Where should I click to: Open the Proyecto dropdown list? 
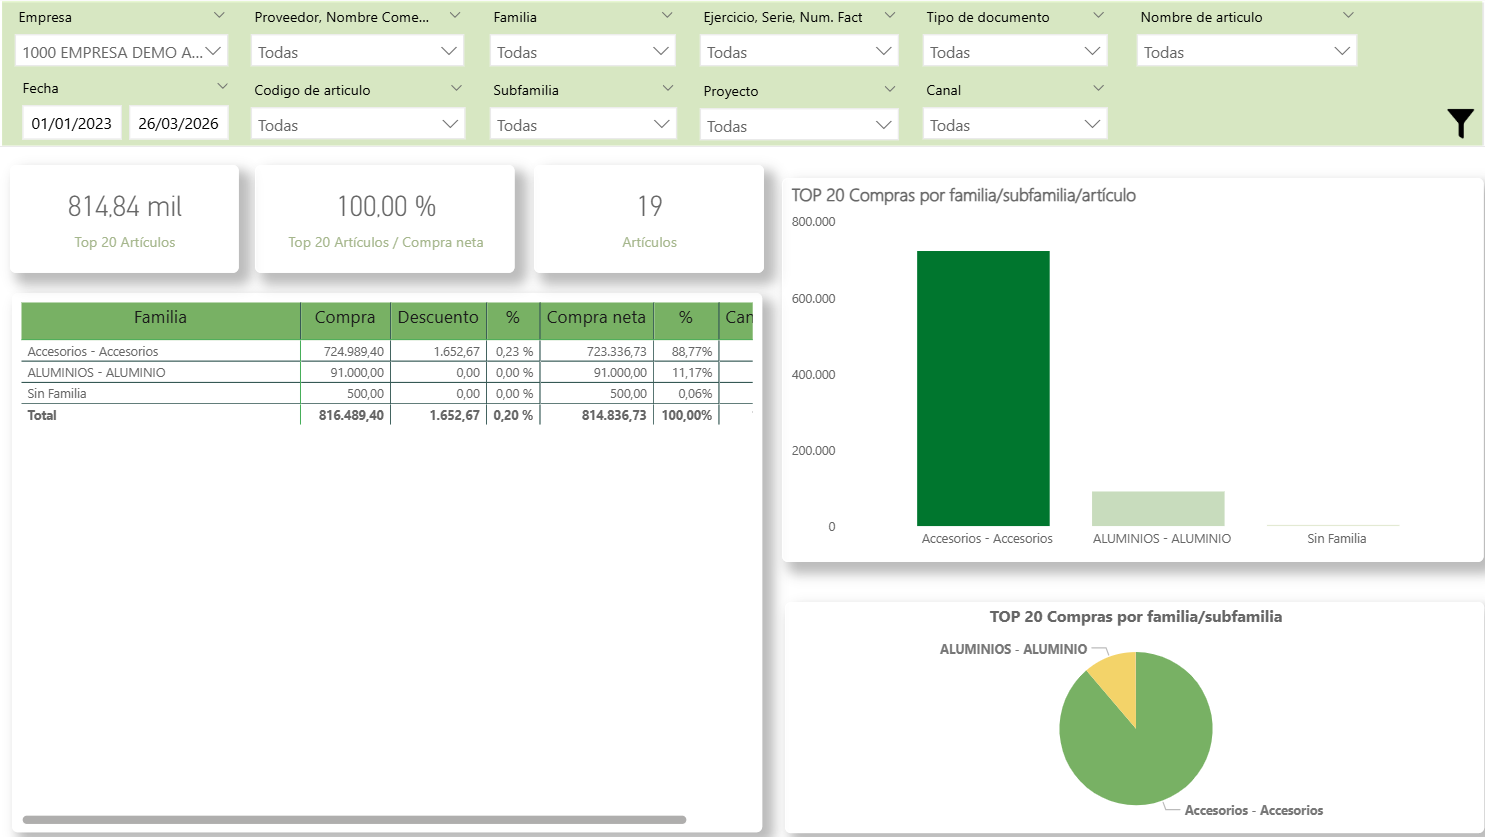[798, 126]
